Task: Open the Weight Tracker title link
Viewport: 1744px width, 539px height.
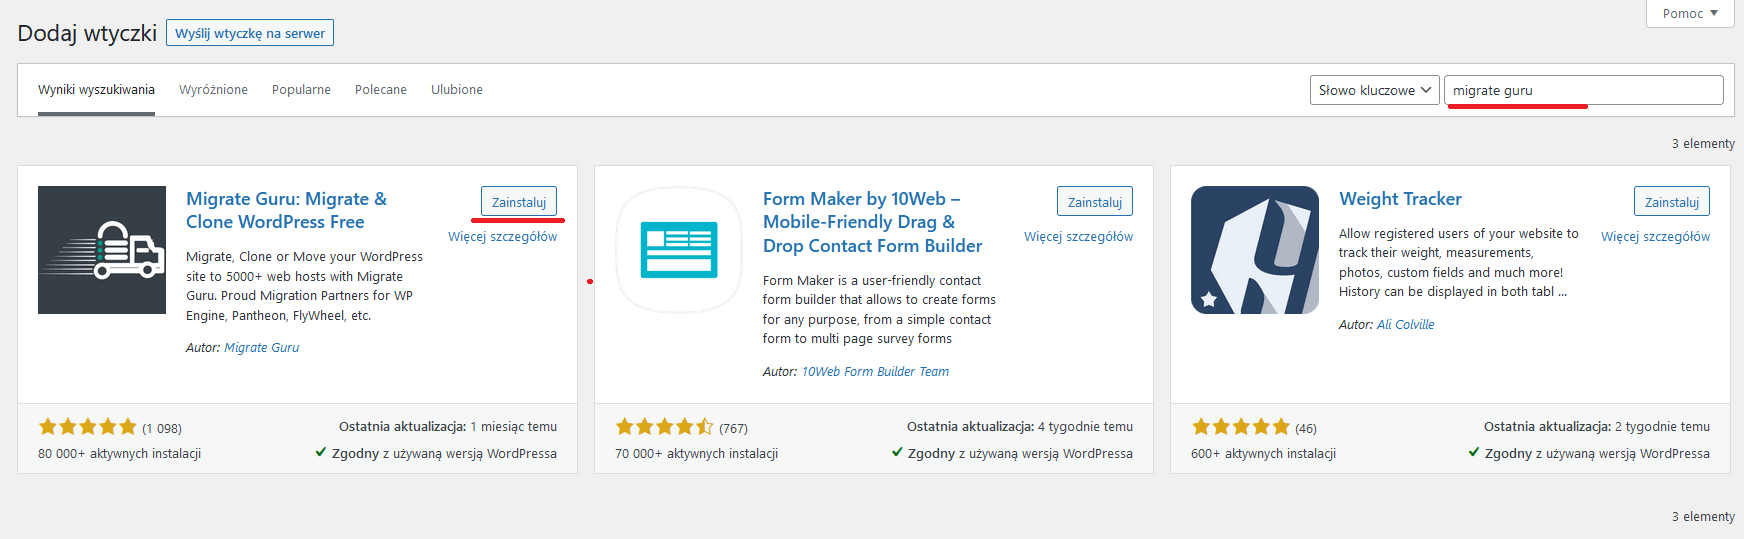Action: pos(1400,199)
